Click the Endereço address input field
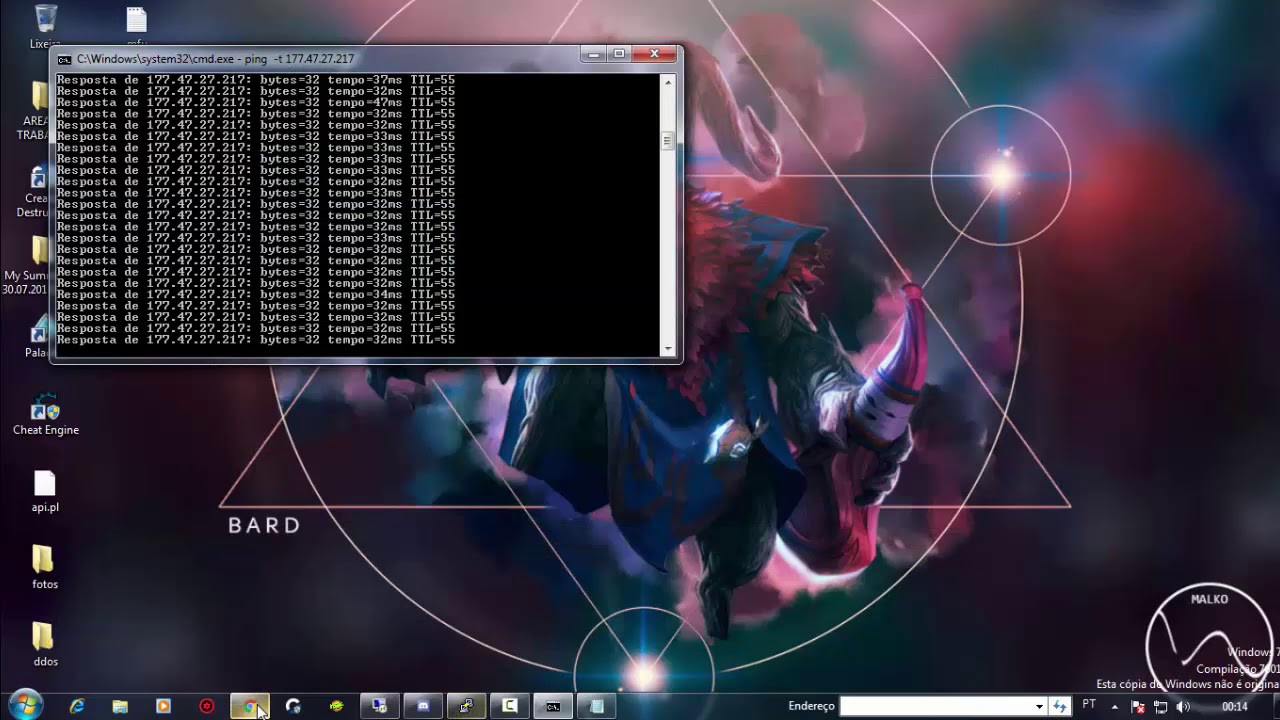The width and height of the screenshot is (1280, 720). tap(936, 706)
